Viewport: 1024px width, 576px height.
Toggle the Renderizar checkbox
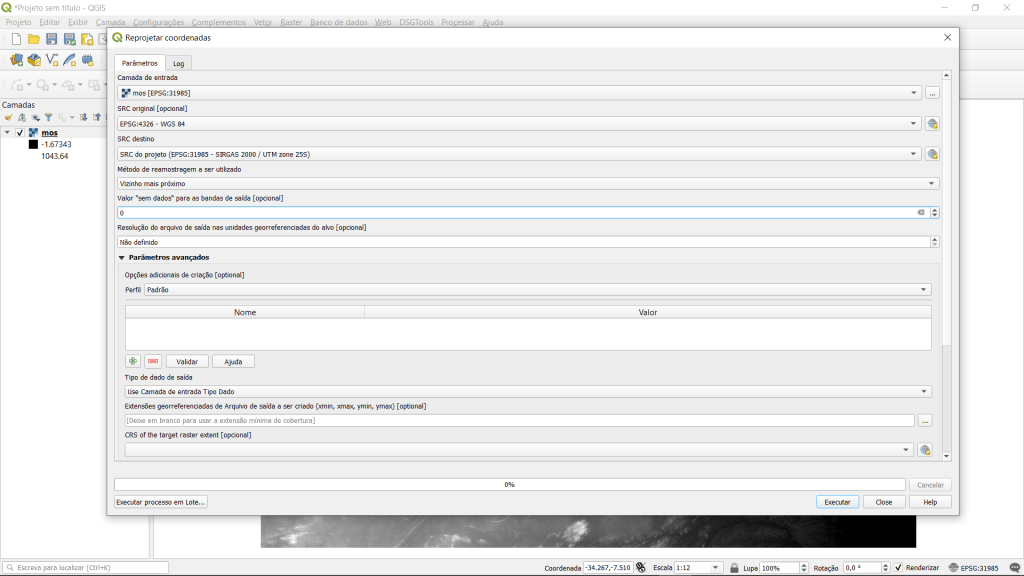click(898, 568)
